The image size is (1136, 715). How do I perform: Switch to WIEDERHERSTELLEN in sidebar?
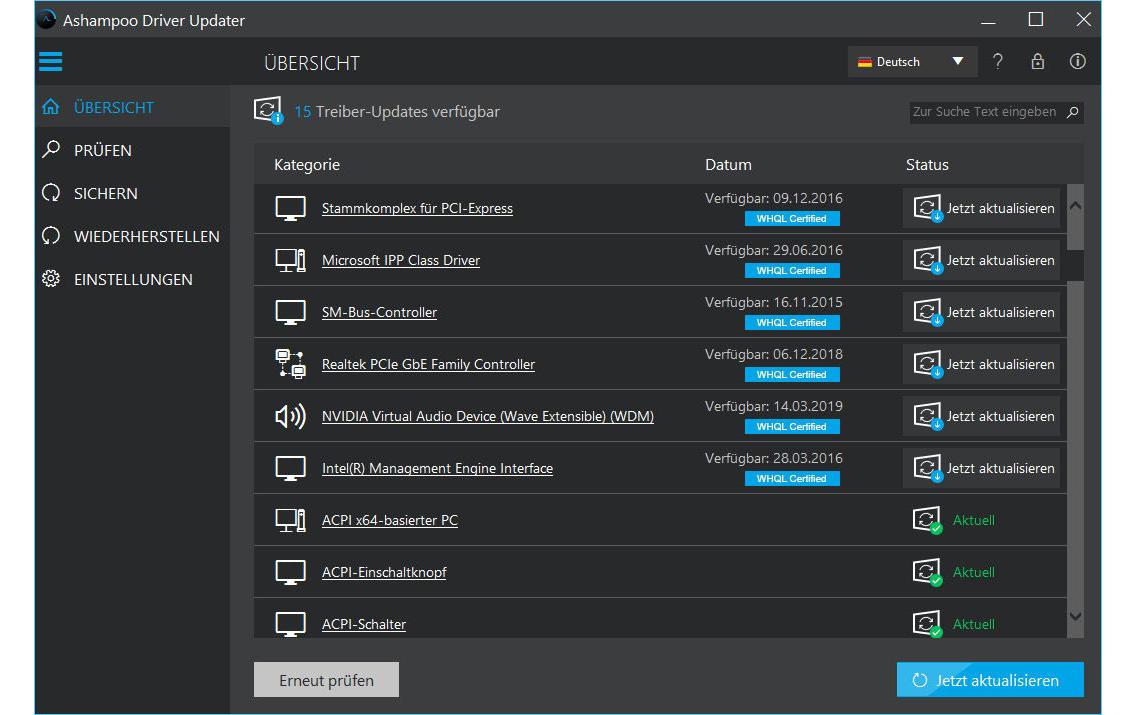point(146,237)
